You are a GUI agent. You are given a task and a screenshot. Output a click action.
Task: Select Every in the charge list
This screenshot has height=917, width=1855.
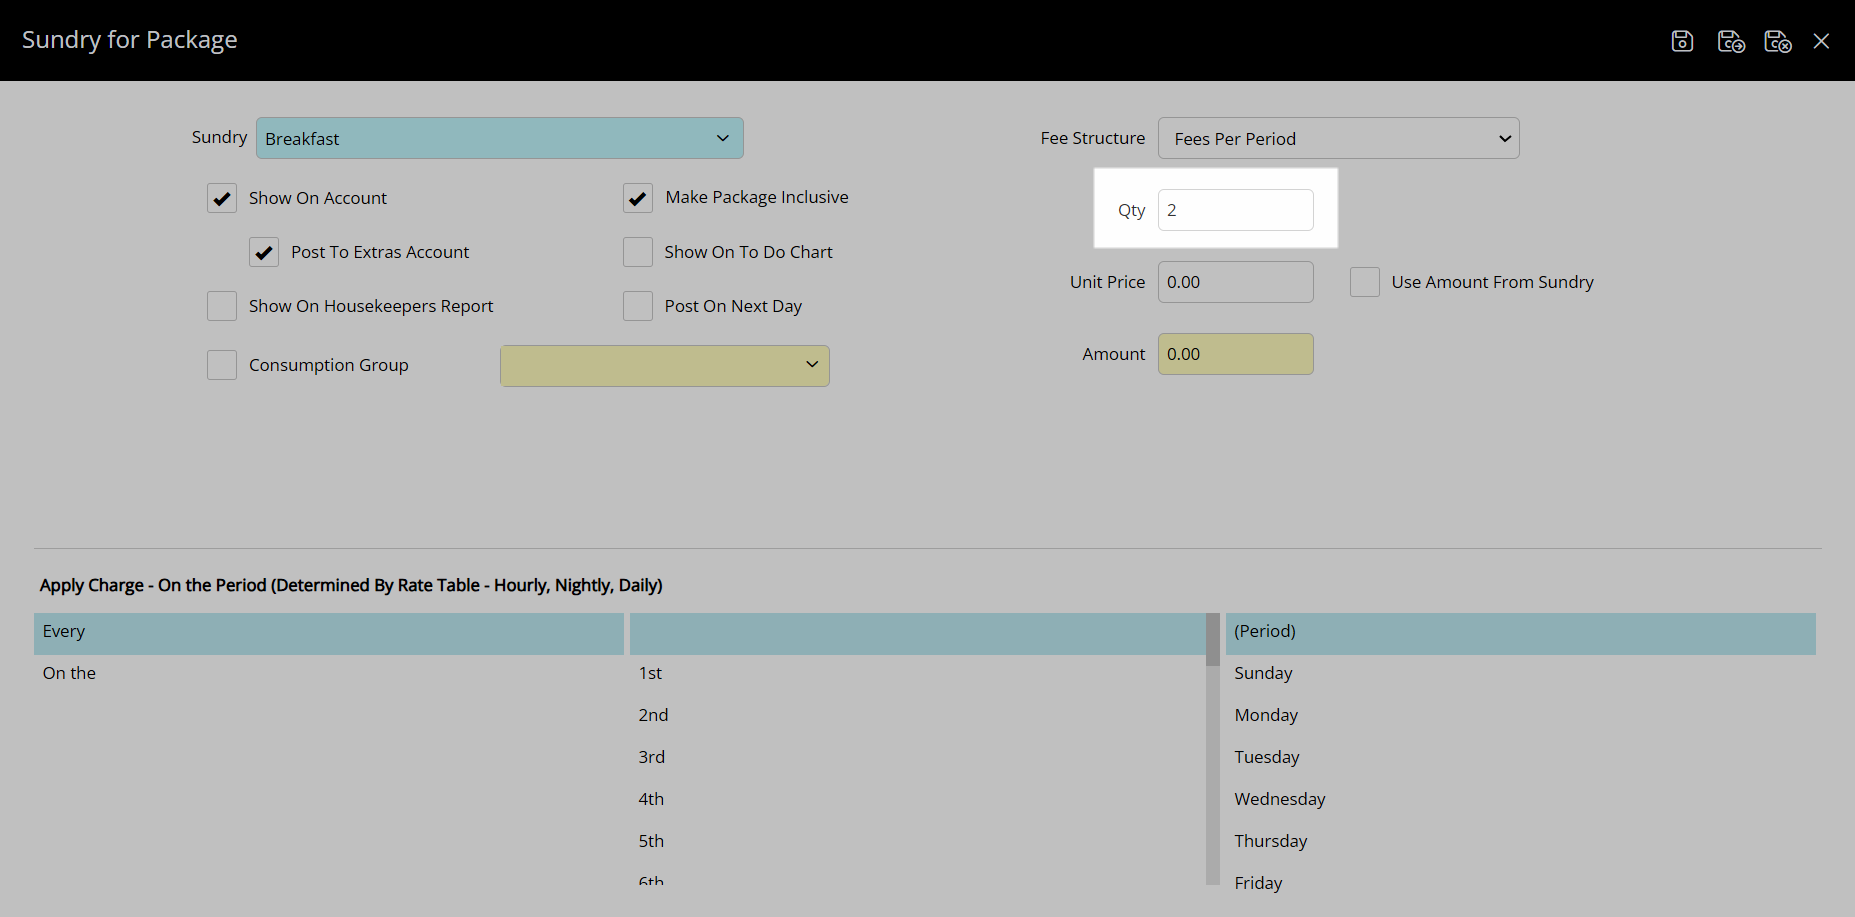(x=328, y=632)
